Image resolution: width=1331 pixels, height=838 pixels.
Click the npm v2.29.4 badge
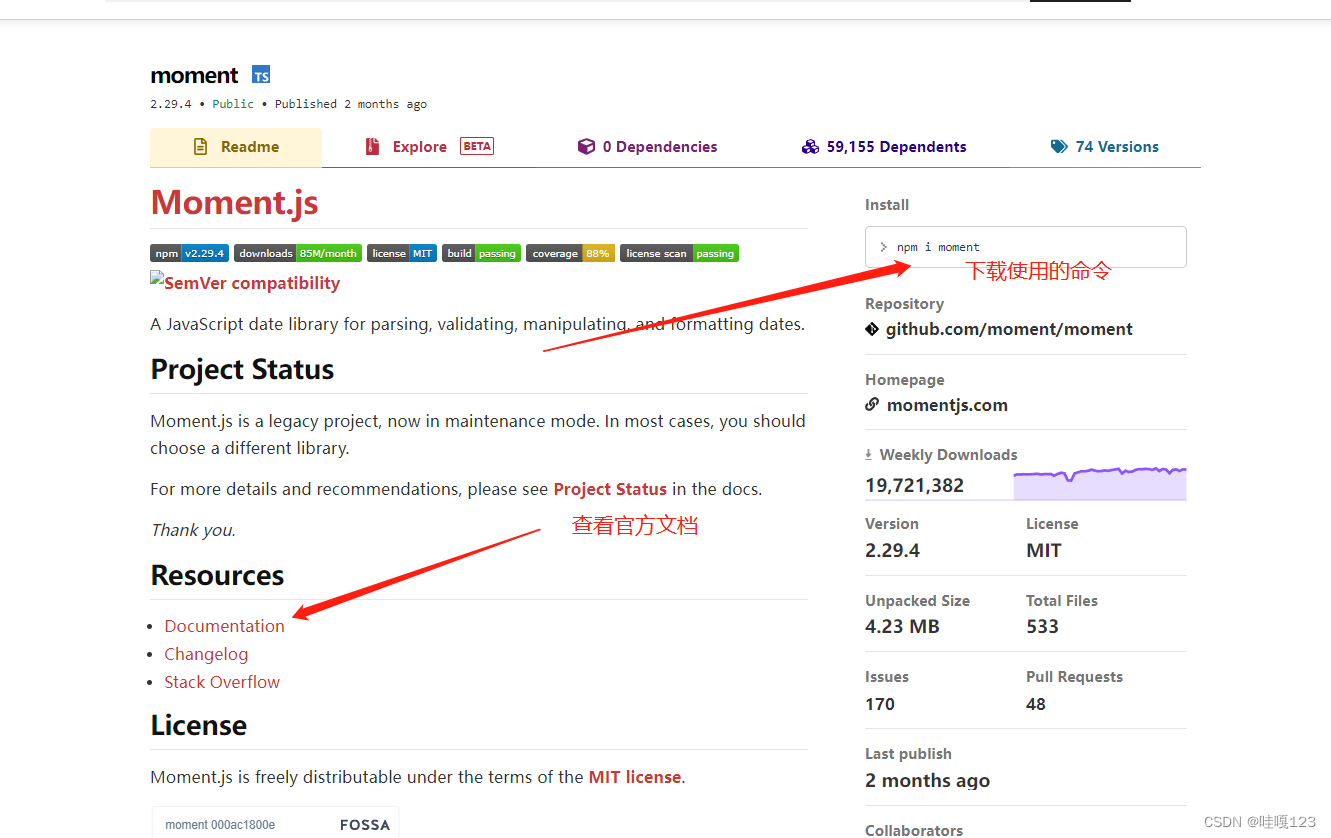[189, 253]
